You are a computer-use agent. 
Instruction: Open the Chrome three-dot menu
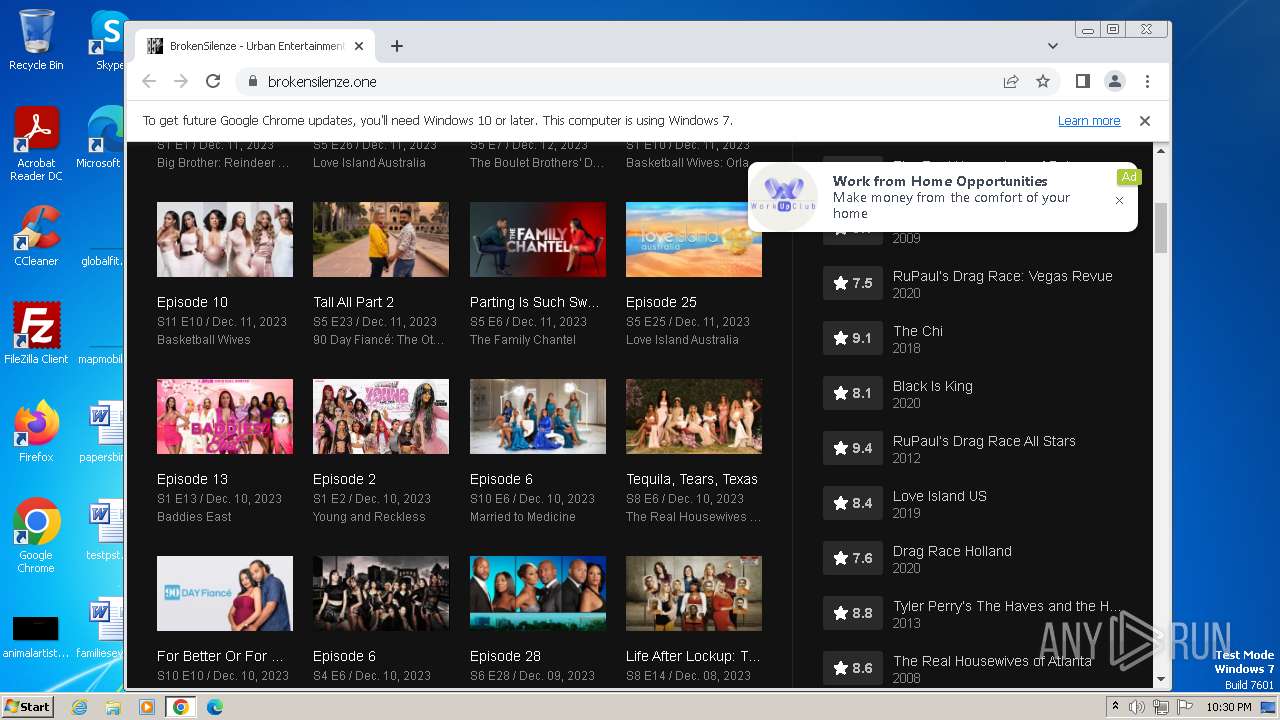coord(1147,81)
